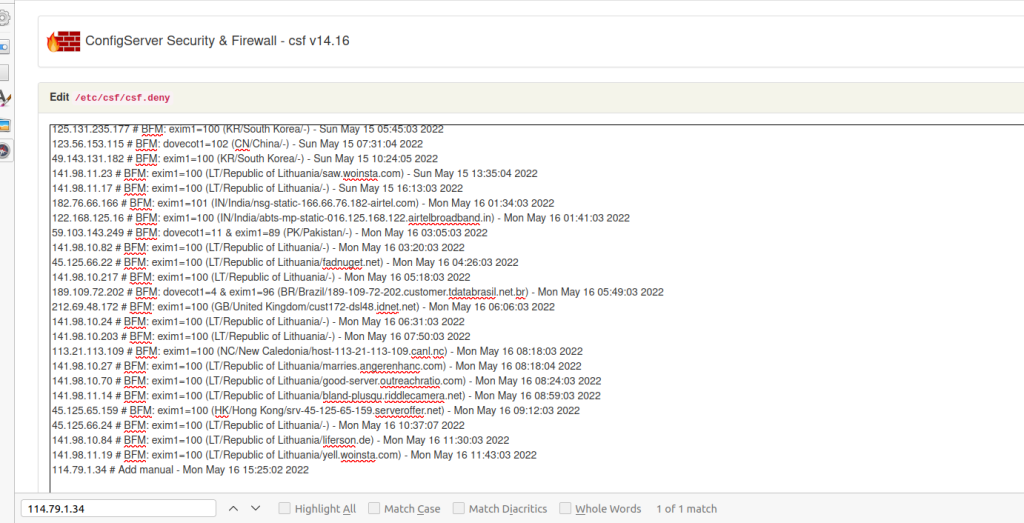Viewport: 1024px width, 523px height.
Task: Click the line for IP 123.56.153.115
Action: (237, 144)
